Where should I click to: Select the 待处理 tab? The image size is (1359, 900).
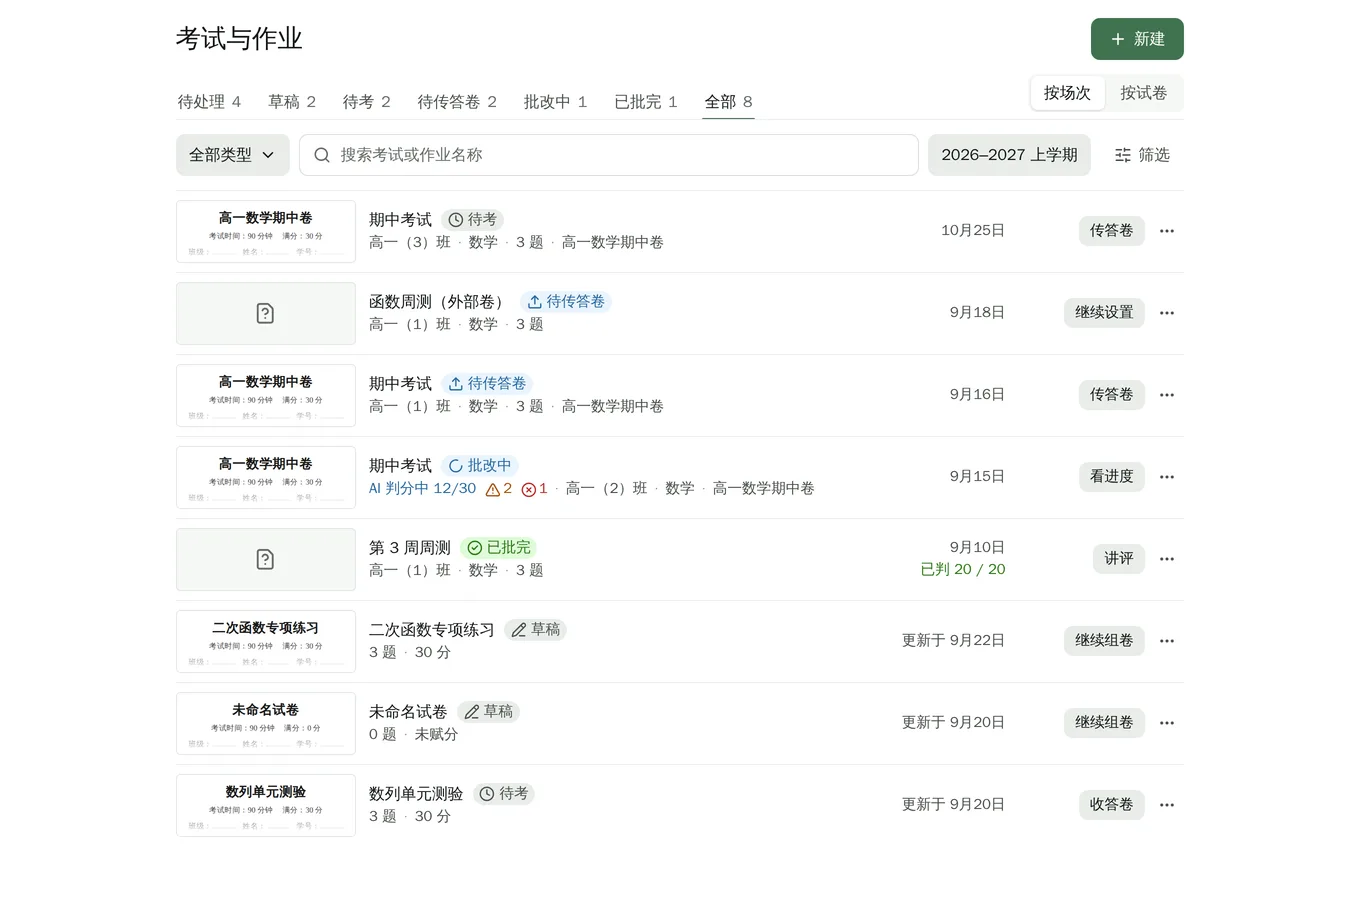point(209,102)
